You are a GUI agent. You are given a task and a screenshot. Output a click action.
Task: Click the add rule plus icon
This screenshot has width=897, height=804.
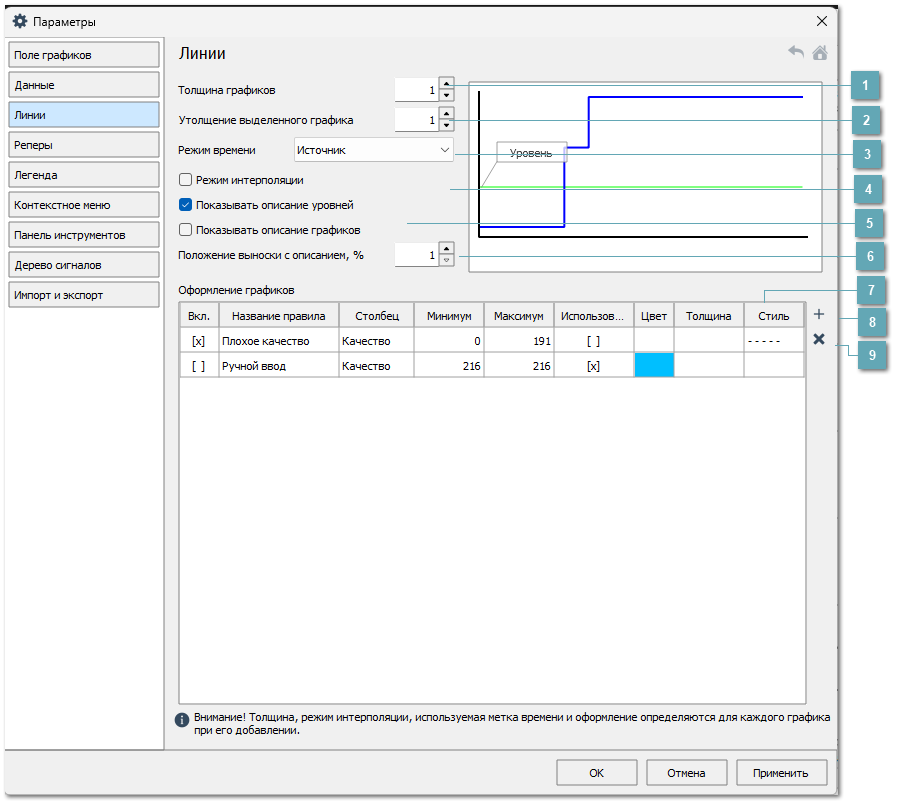[819, 314]
